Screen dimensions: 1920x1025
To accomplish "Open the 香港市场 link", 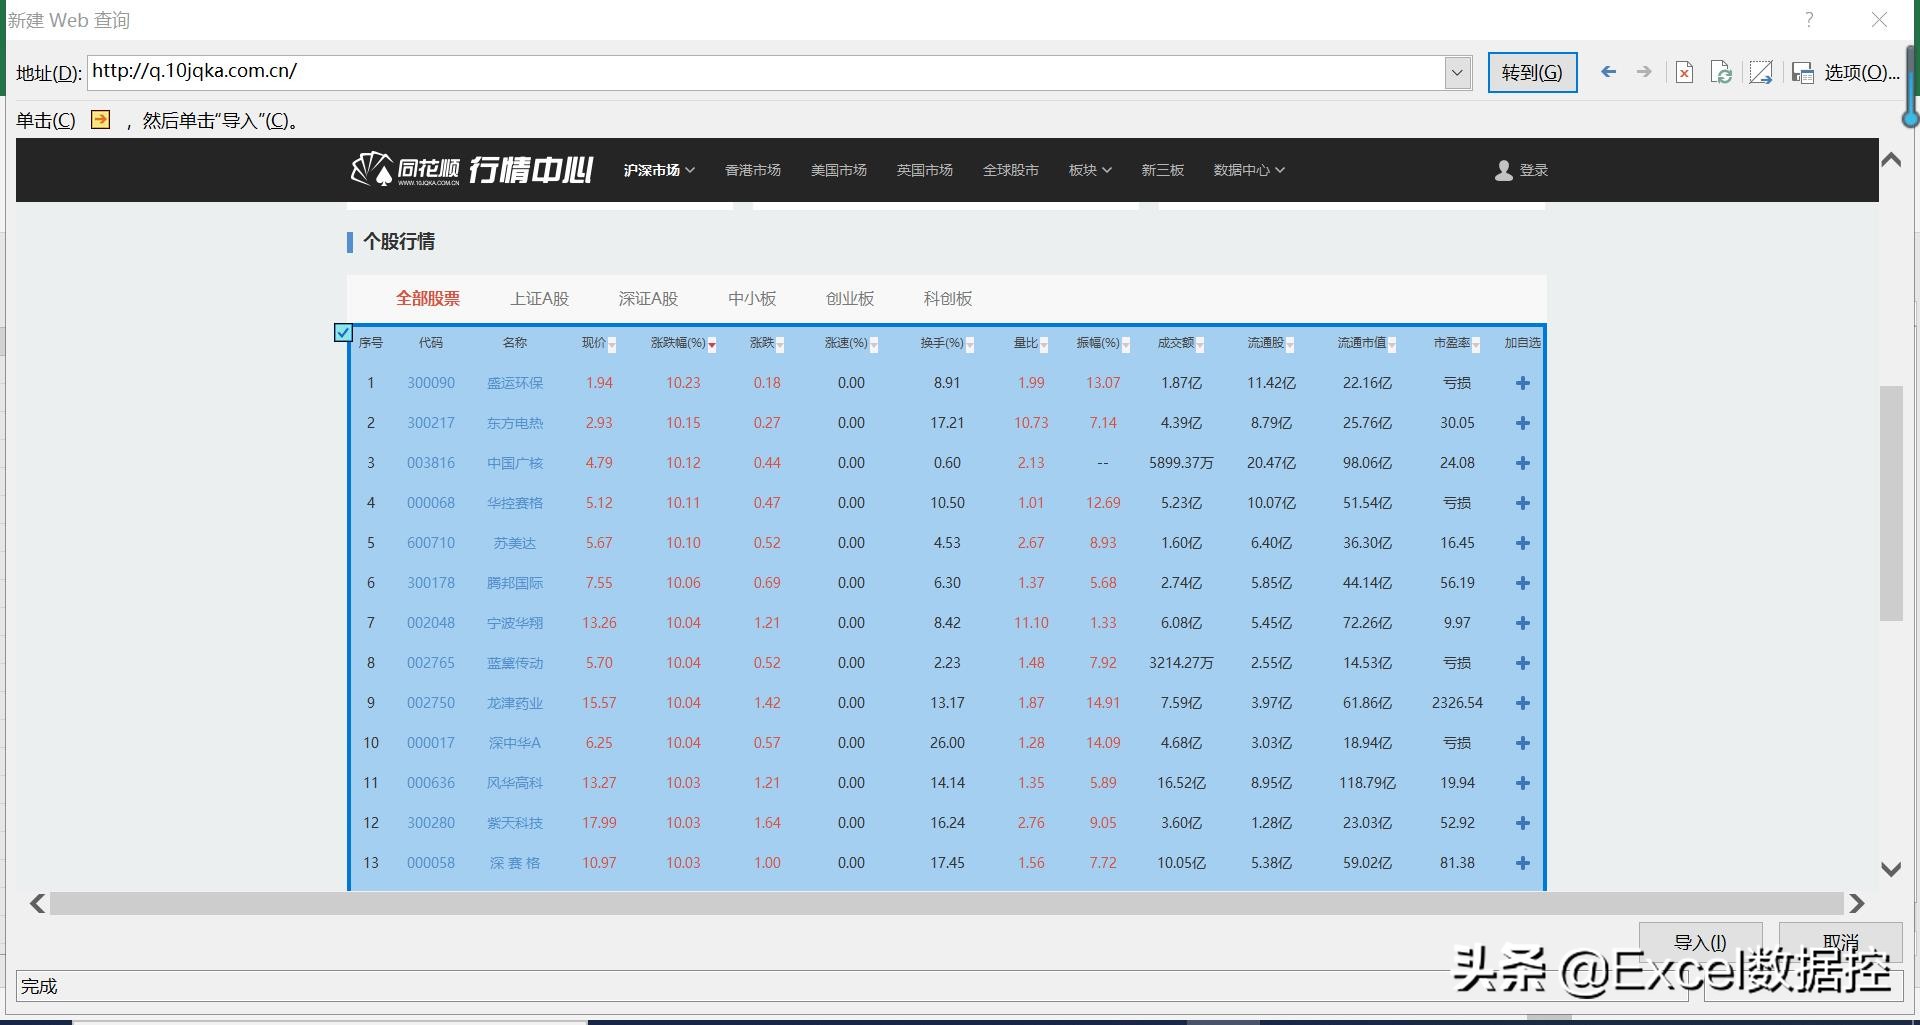I will (753, 170).
